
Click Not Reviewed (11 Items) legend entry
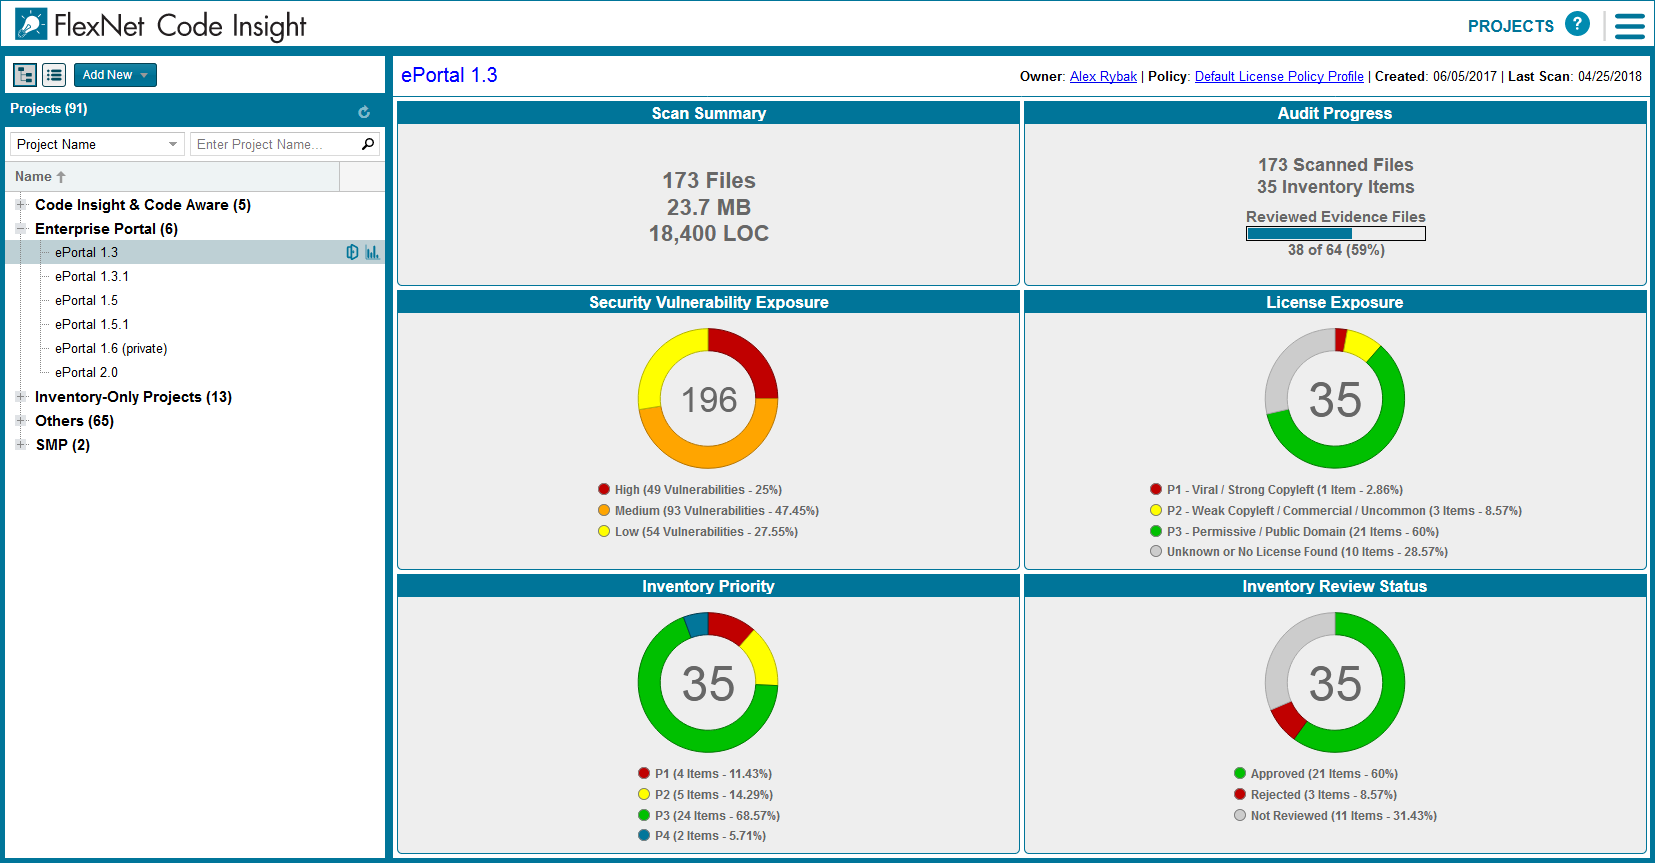point(1335,816)
